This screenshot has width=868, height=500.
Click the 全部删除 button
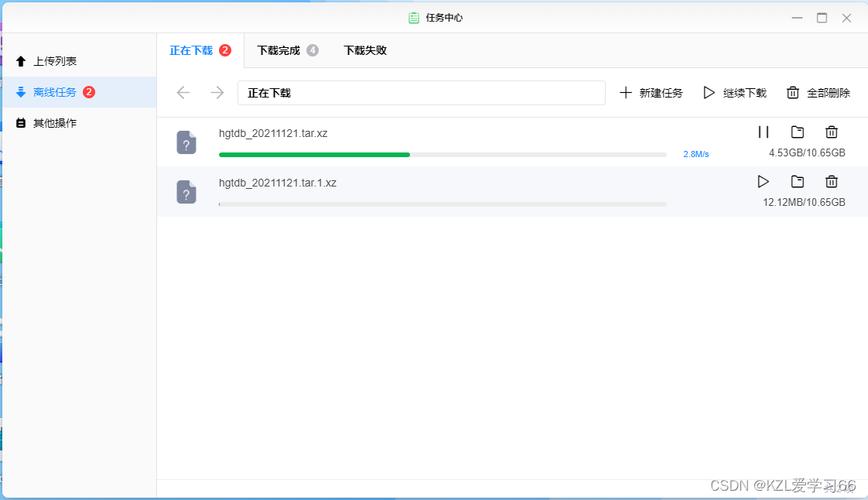[x=818, y=92]
